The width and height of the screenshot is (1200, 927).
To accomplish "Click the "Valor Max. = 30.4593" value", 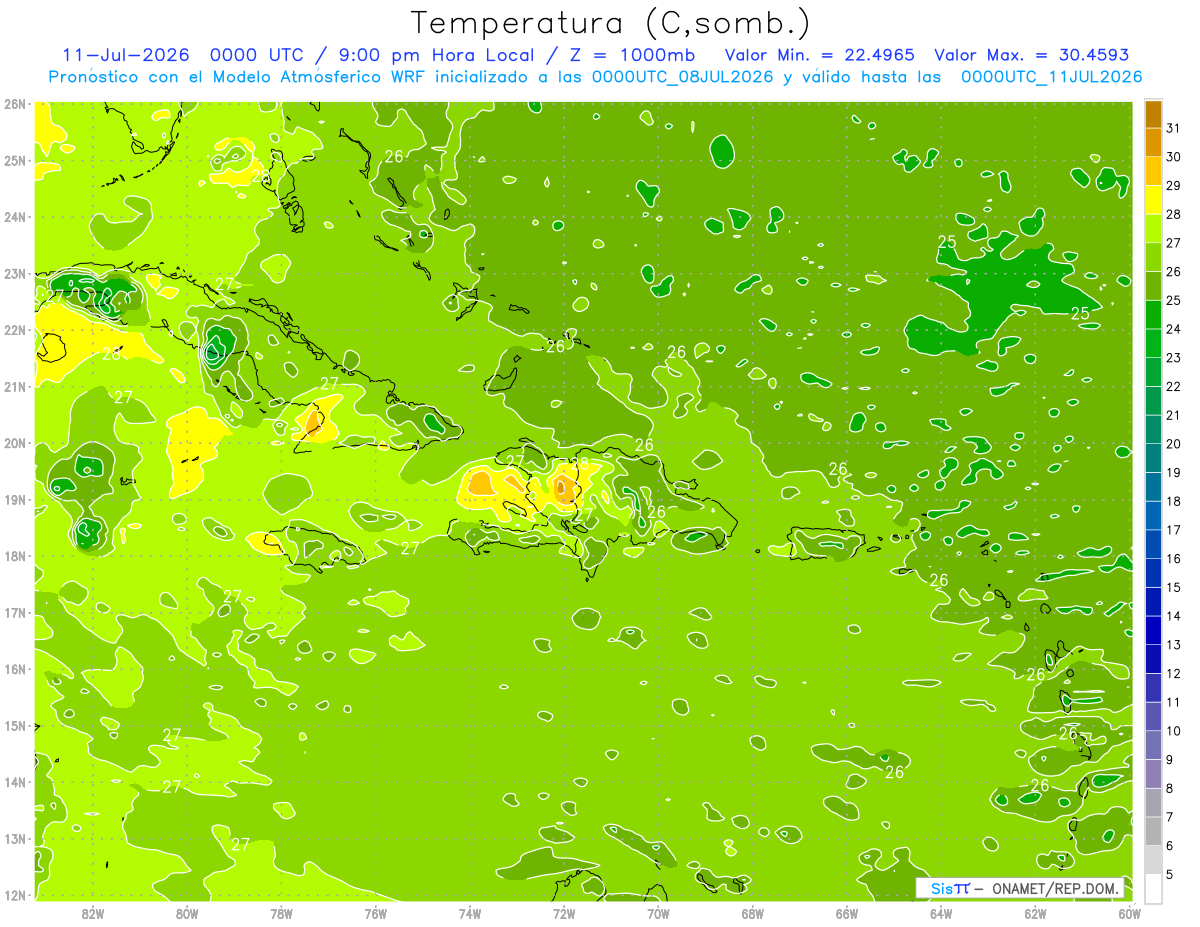I will coord(1032,55).
